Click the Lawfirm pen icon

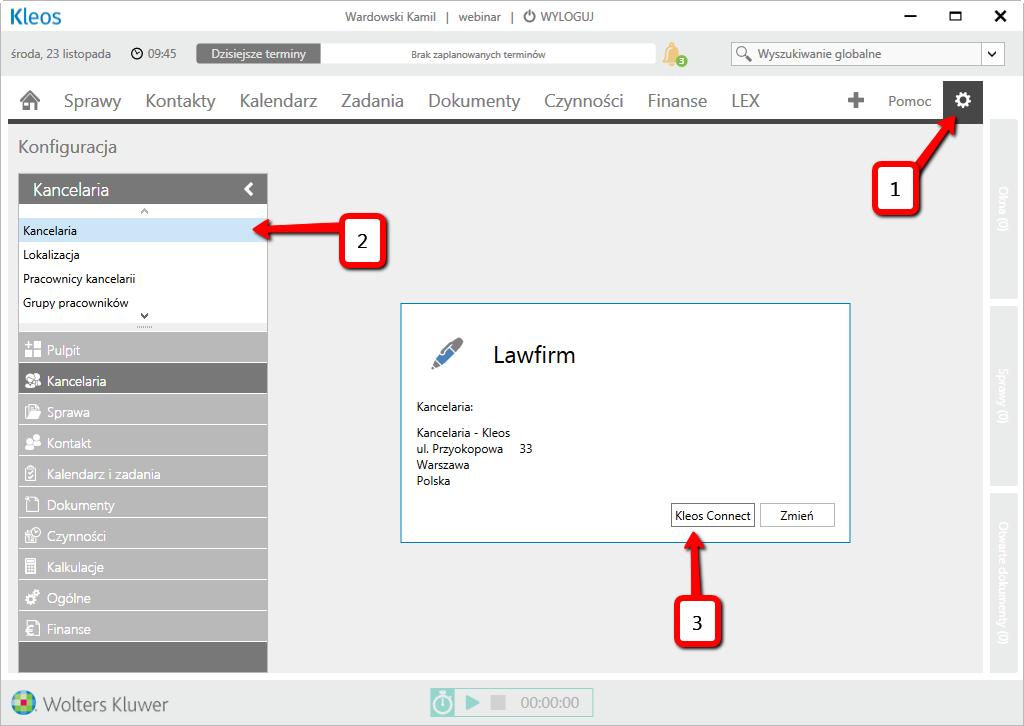pyautogui.click(x=447, y=353)
